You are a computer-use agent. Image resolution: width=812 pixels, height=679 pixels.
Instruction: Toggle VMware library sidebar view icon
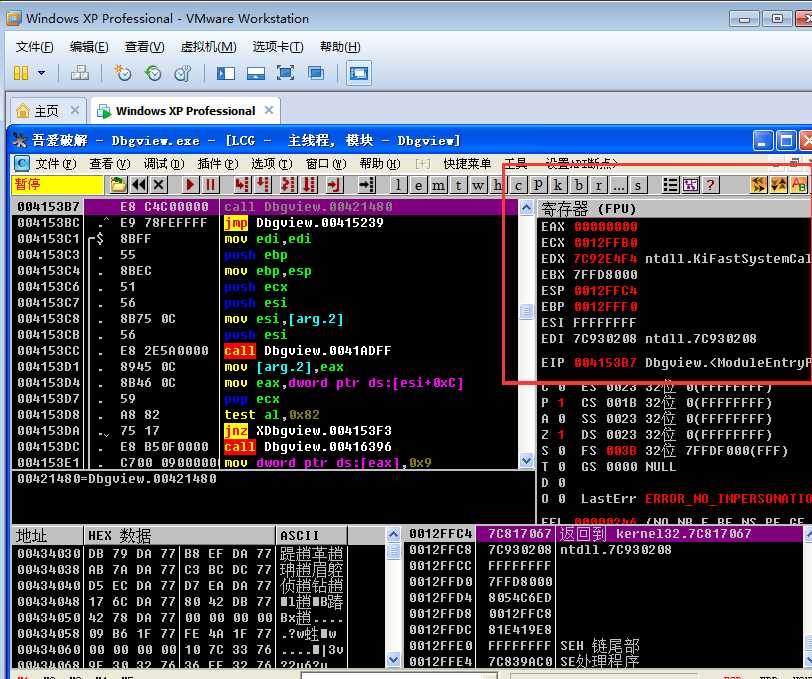click(226, 73)
